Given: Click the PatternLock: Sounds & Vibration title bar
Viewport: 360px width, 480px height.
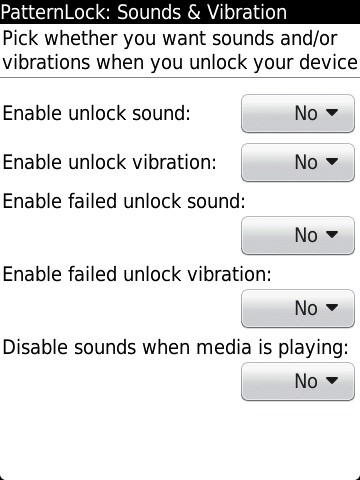Looking at the screenshot, I should tap(180, 12).
